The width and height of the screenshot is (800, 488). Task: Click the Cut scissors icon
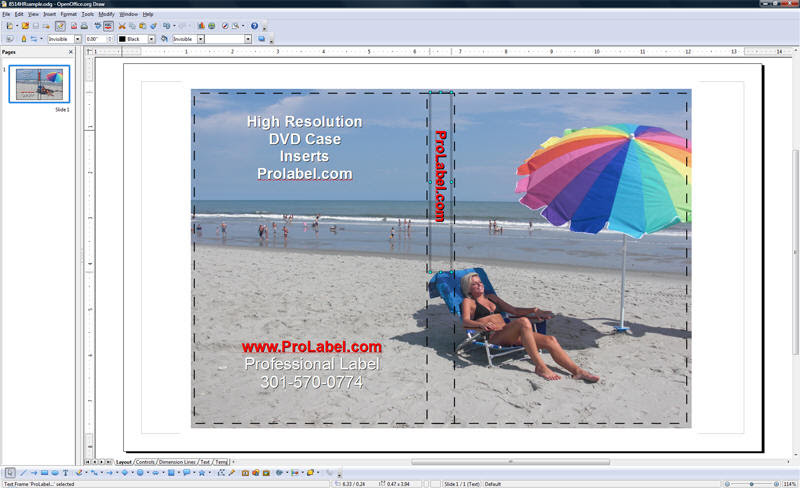[x=122, y=26]
